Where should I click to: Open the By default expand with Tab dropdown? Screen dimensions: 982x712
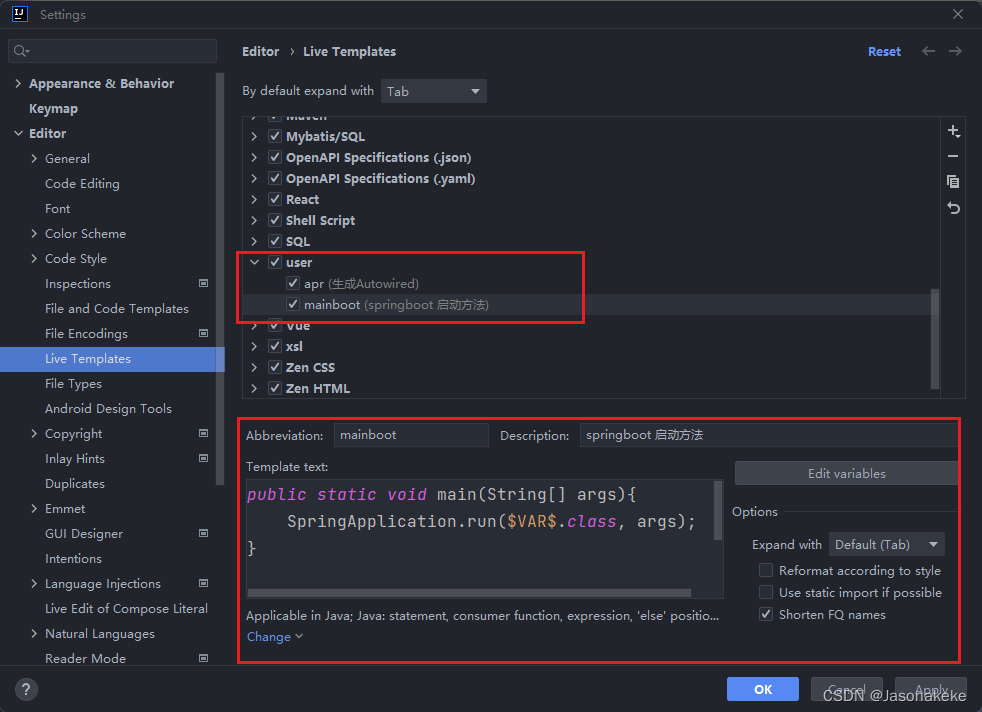point(433,91)
